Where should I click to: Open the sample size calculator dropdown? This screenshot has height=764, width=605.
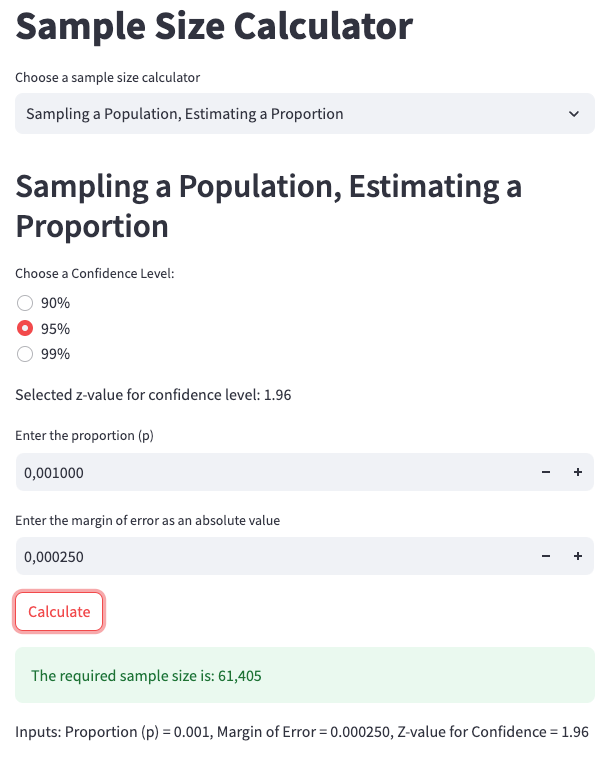(x=290, y=114)
